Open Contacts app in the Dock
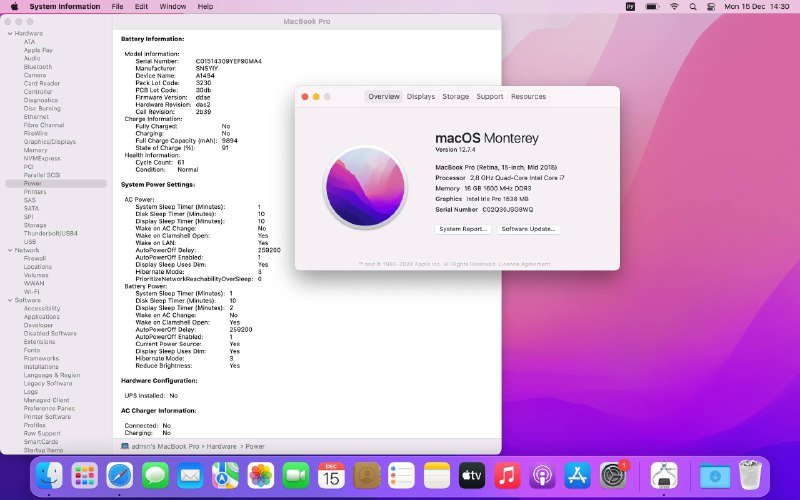The height and width of the screenshot is (500, 800). (366, 476)
